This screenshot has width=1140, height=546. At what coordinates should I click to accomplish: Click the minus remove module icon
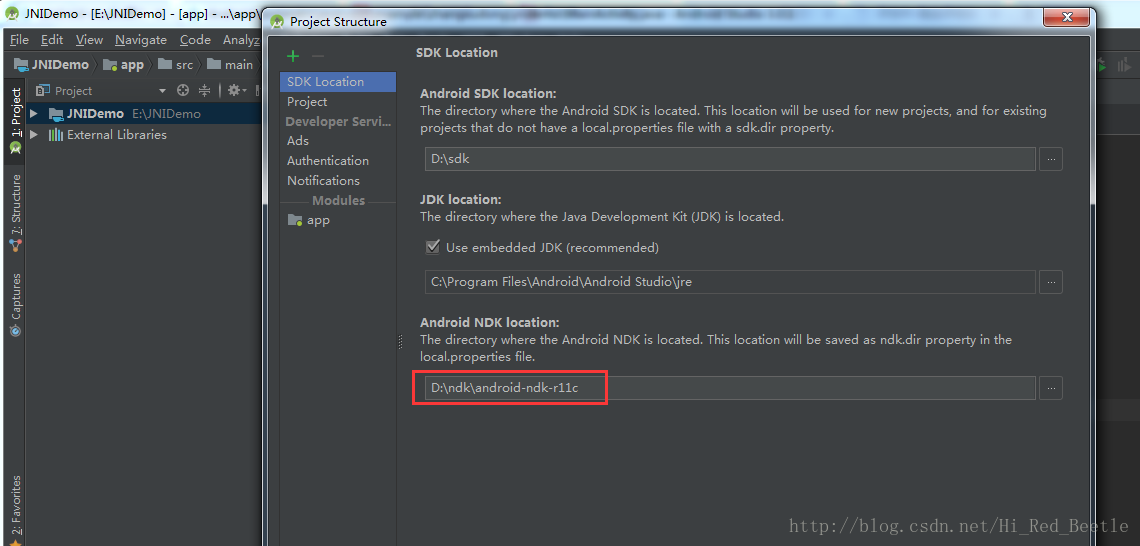point(318,56)
